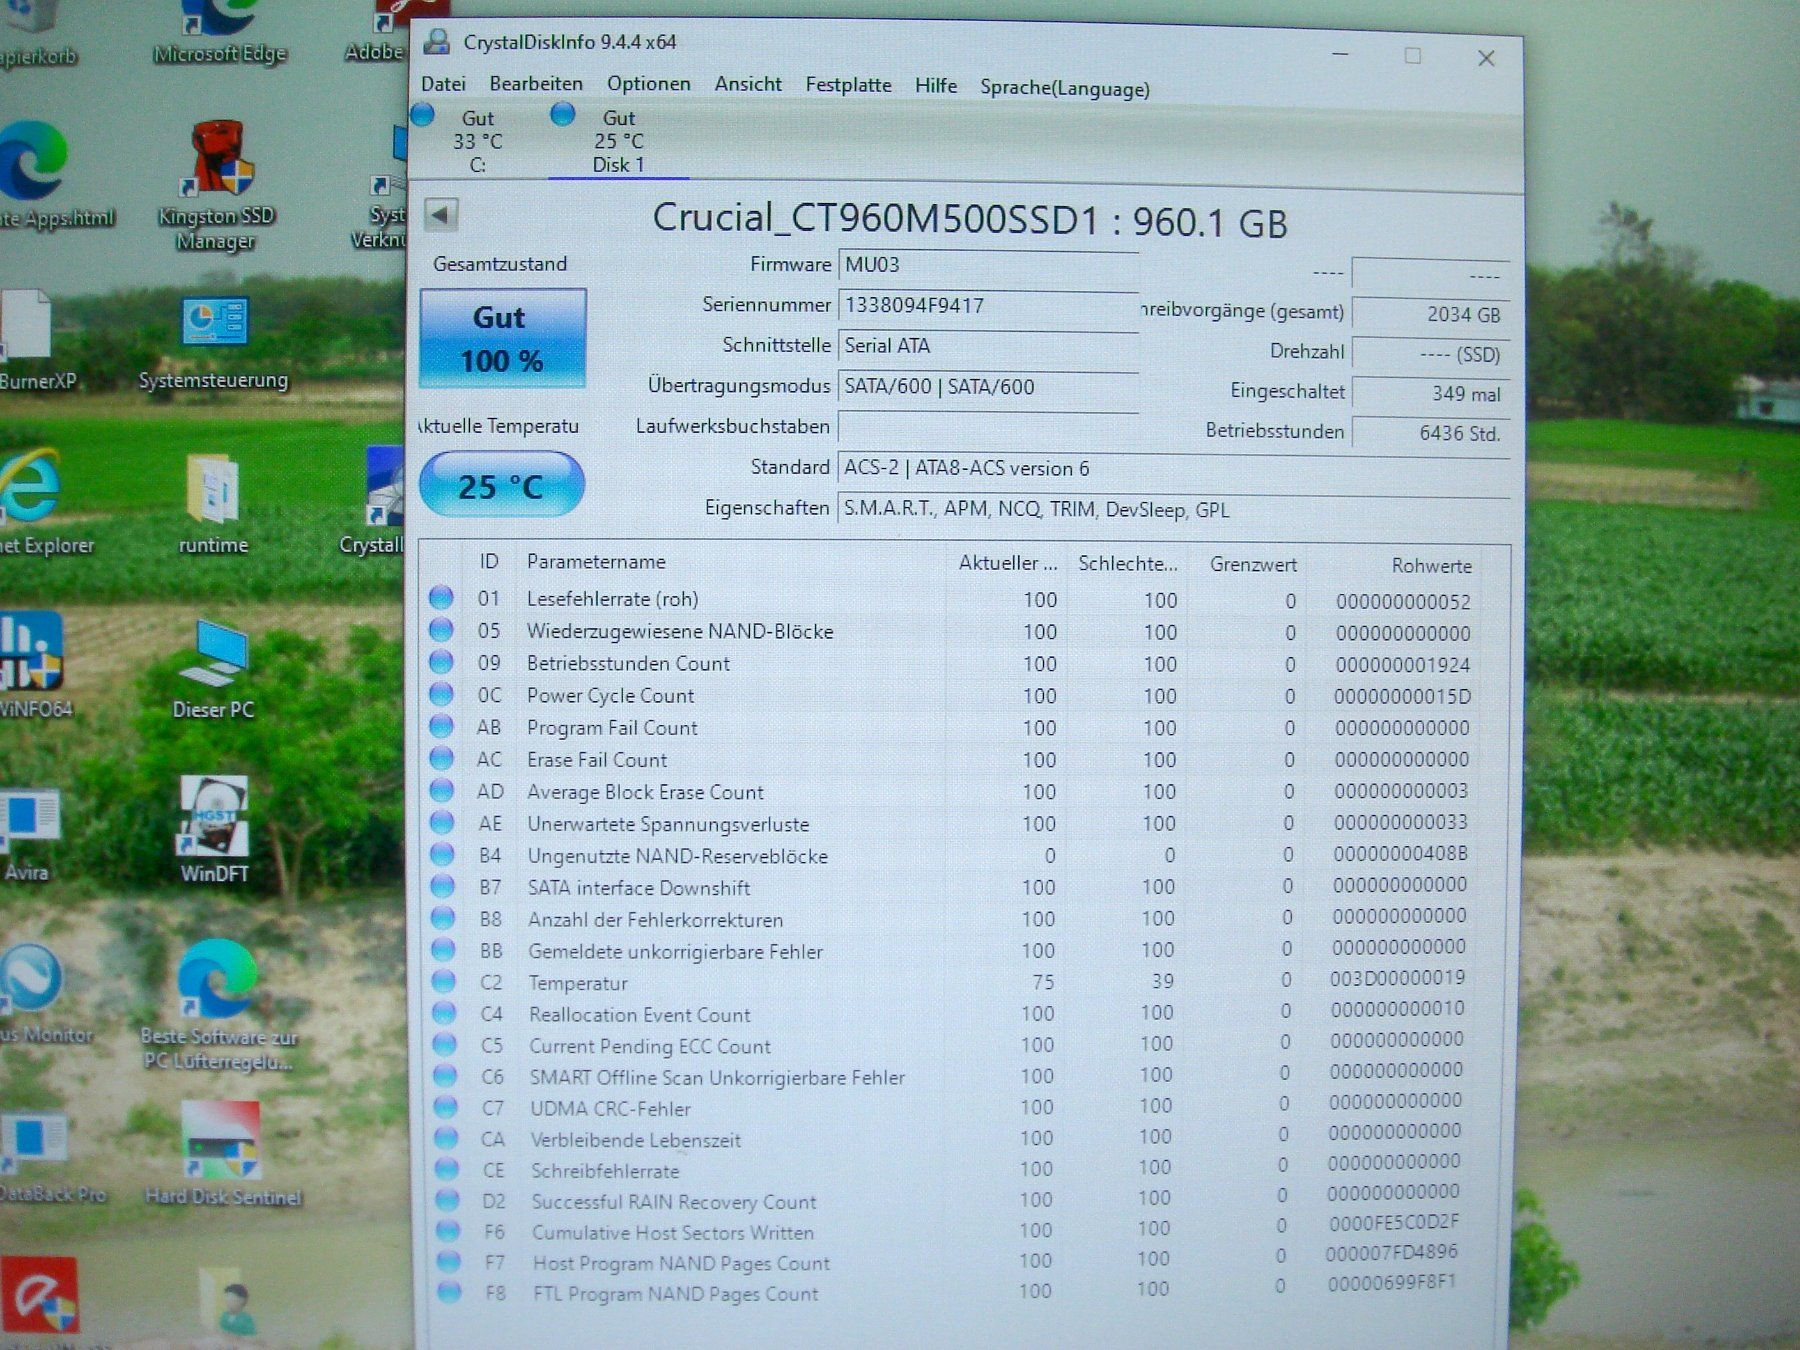Screen dimensions: 1800x1350
Task: Open Internet Explorer desktop icon
Action: point(40,500)
